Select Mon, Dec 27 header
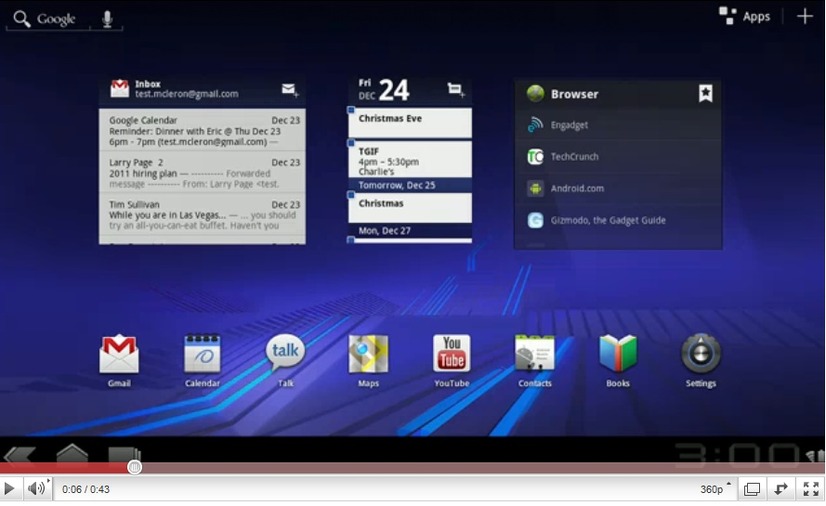This screenshot has height=506, width=826. point(410,231)
